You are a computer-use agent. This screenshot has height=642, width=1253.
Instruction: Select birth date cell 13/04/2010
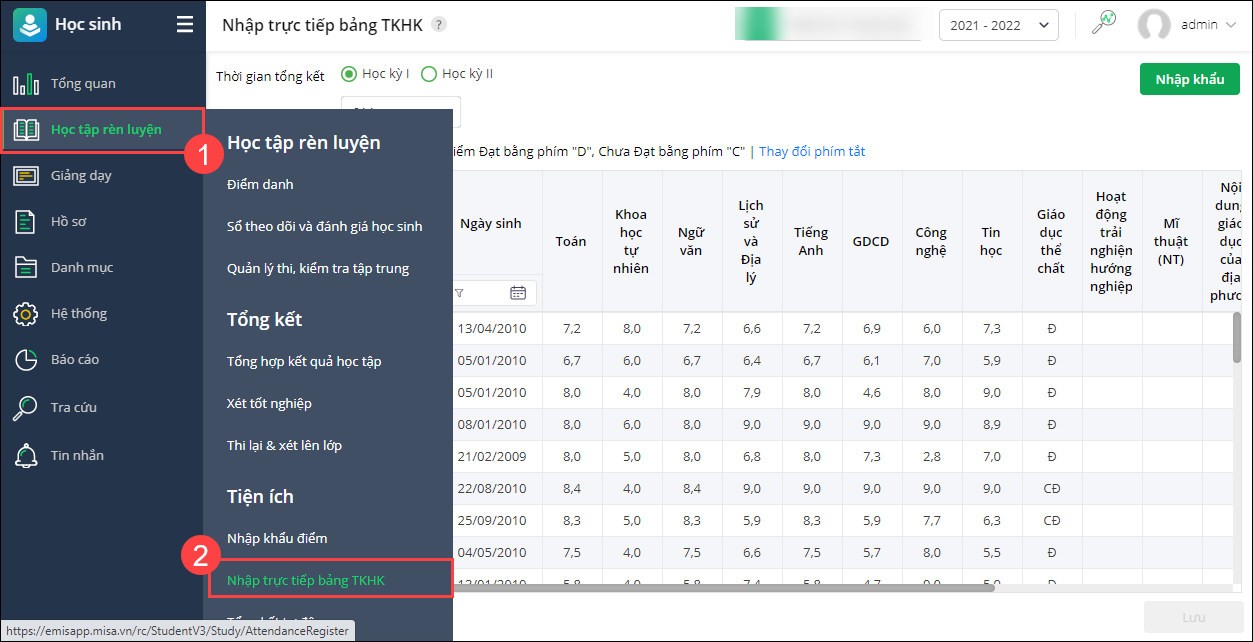pos(491,329)
